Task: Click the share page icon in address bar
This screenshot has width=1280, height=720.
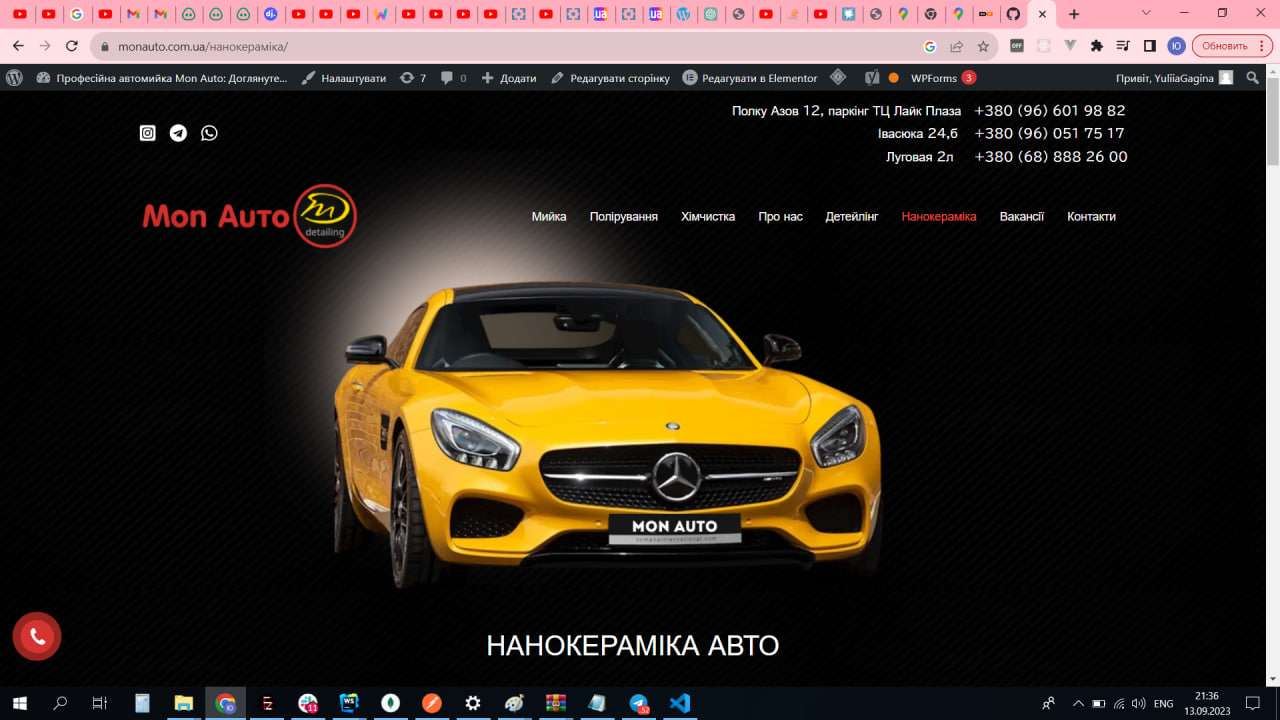Action: (957, 46)
